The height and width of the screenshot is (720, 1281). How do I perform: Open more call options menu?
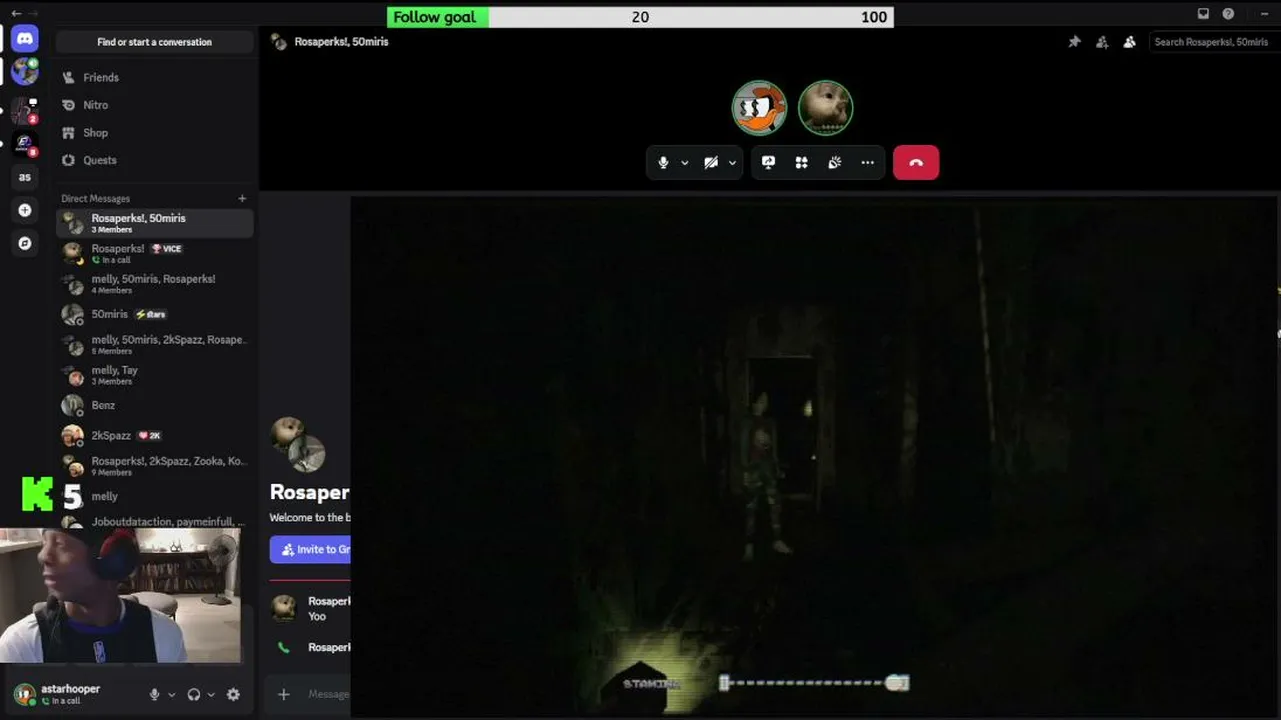[x=867, y=163]
